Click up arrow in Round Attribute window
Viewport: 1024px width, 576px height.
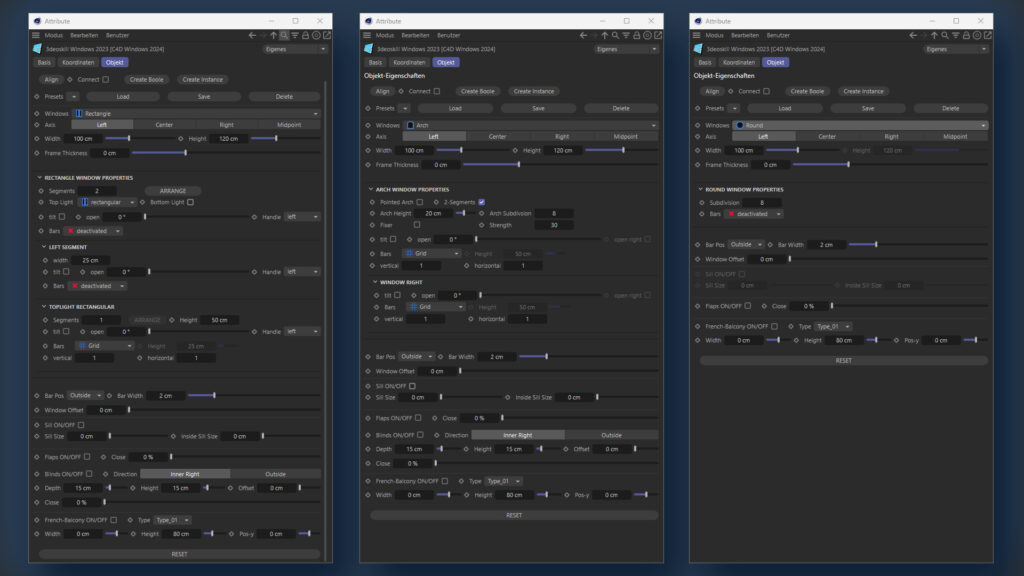[935, 35]
